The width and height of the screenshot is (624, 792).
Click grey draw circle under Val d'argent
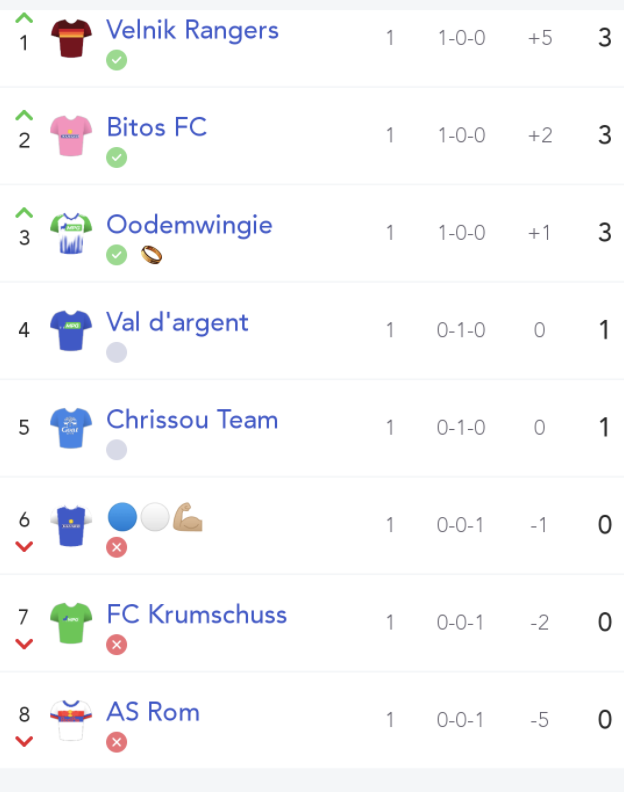(117, 353)
